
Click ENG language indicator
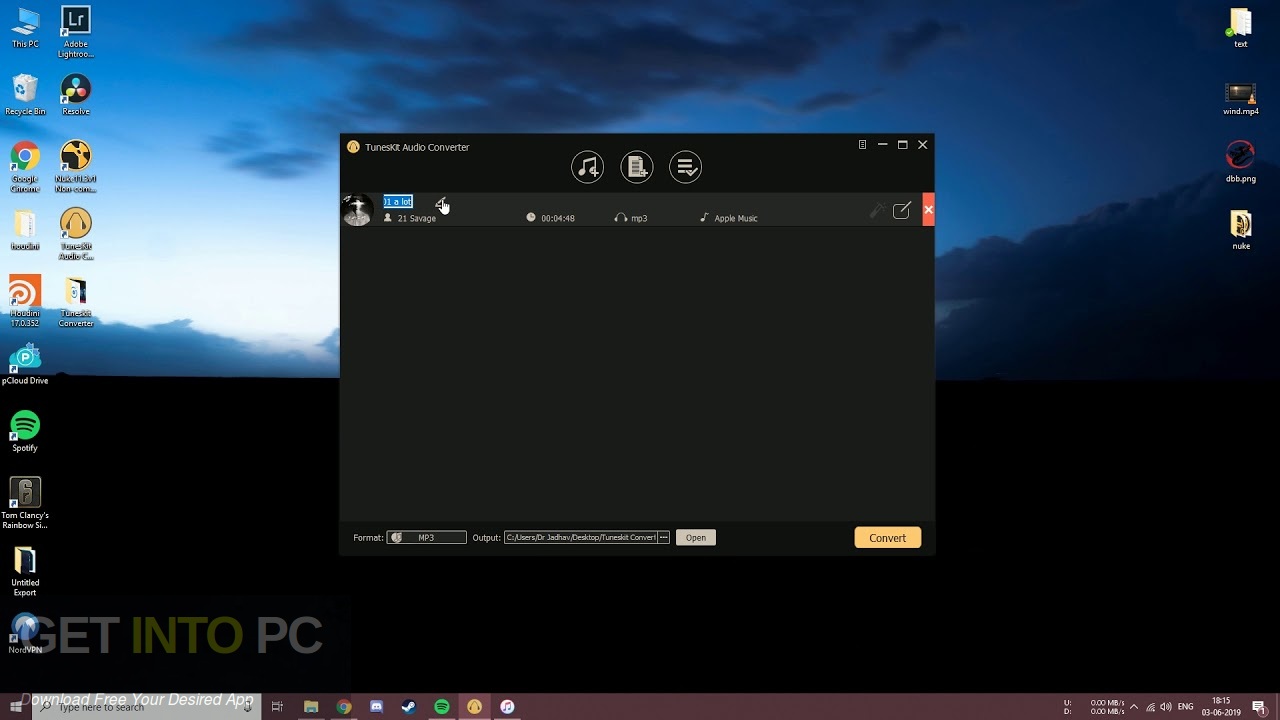point(1186,707)
